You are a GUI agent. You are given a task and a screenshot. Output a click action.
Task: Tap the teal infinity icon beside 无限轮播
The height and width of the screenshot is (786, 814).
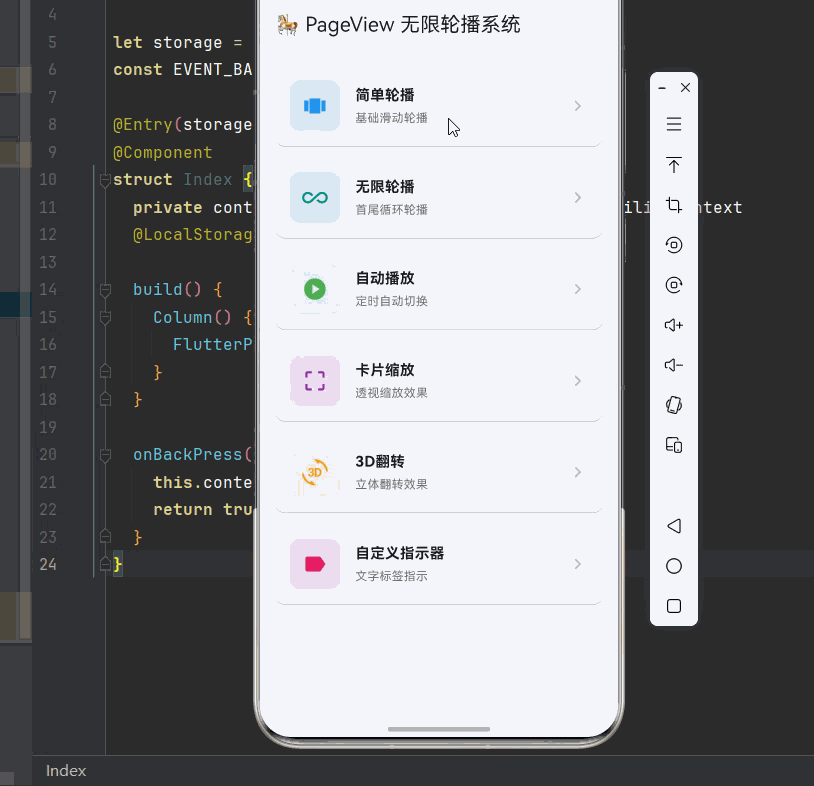(x=314, y=197)
